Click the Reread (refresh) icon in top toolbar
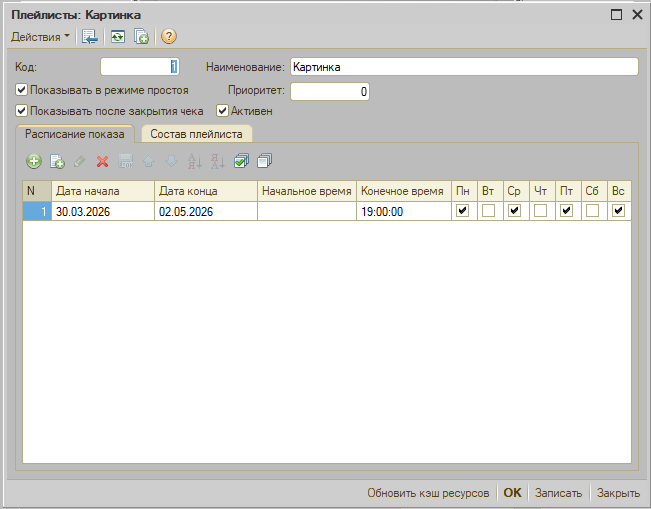 click(x=118, y=37)
